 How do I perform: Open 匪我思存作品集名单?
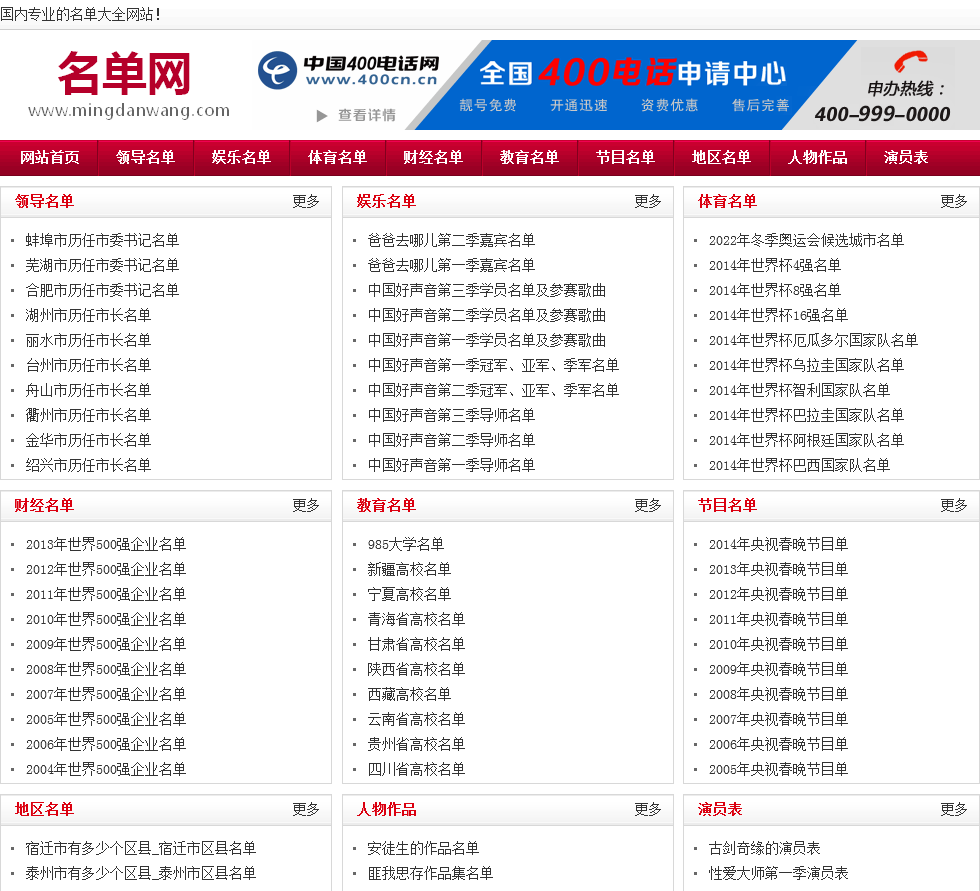coord(430,874)
